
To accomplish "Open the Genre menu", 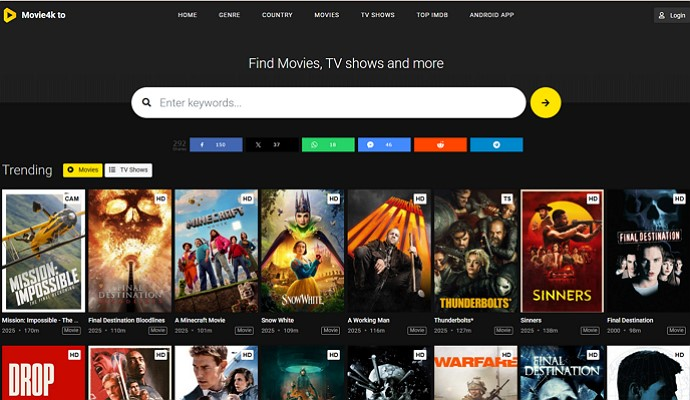I will (229, 15).
